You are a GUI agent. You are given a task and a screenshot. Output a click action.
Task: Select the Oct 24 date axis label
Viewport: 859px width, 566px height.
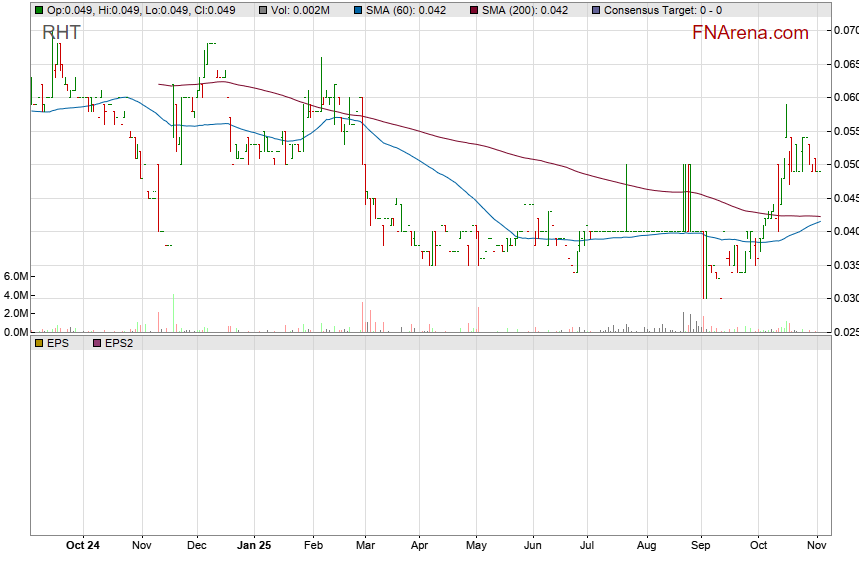82,546
